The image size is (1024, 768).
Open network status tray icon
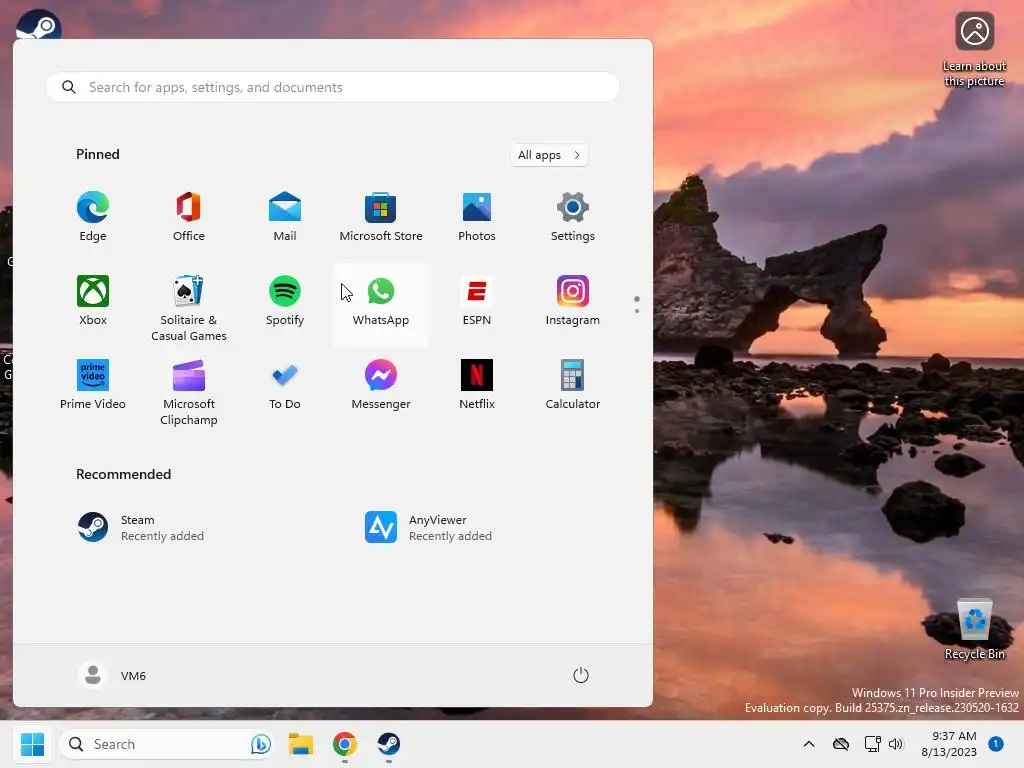tap(872, 744)
